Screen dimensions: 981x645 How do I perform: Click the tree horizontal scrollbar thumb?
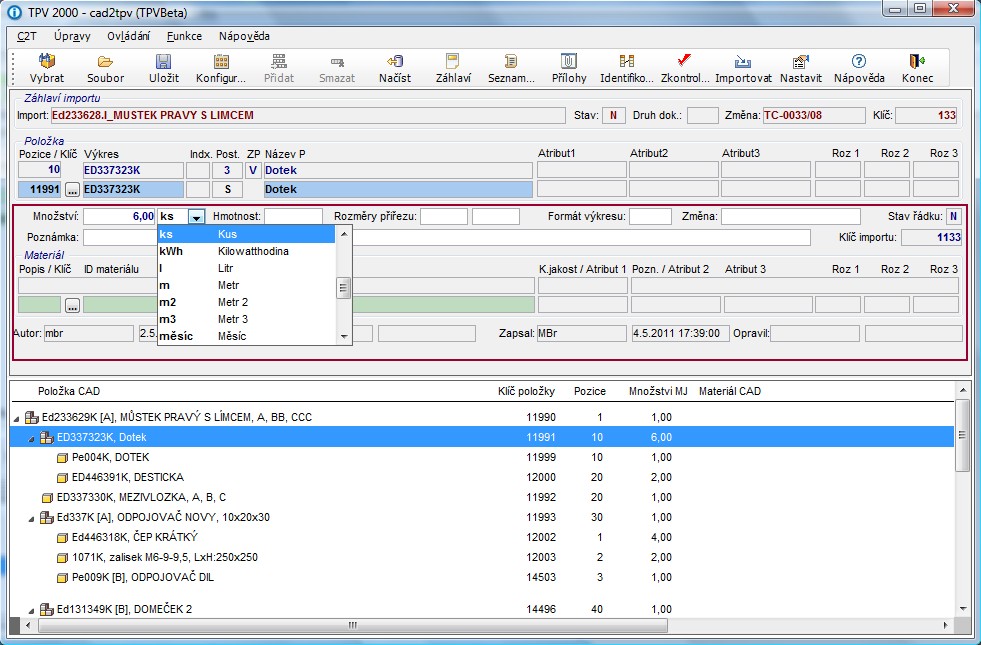click(x=353, y=625)
